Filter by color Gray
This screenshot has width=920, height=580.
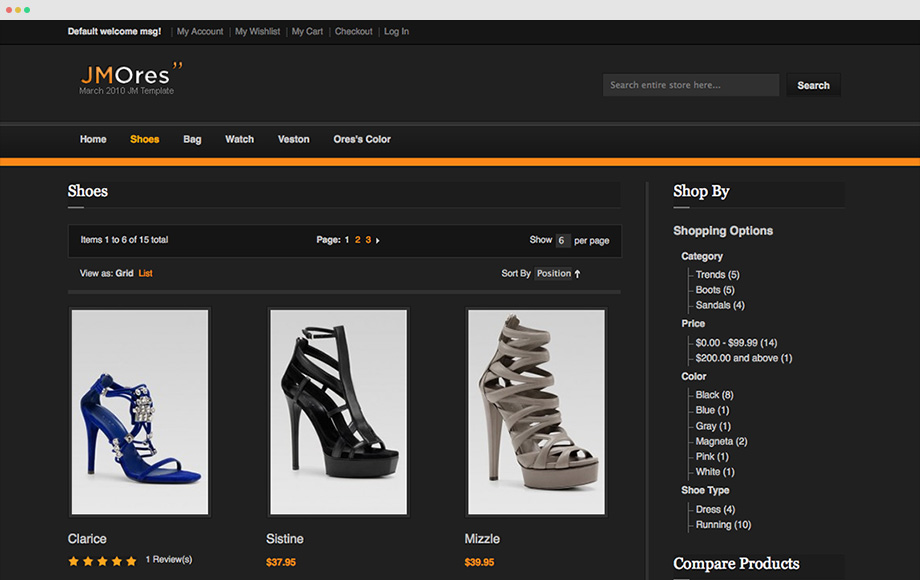coord(713,426)
